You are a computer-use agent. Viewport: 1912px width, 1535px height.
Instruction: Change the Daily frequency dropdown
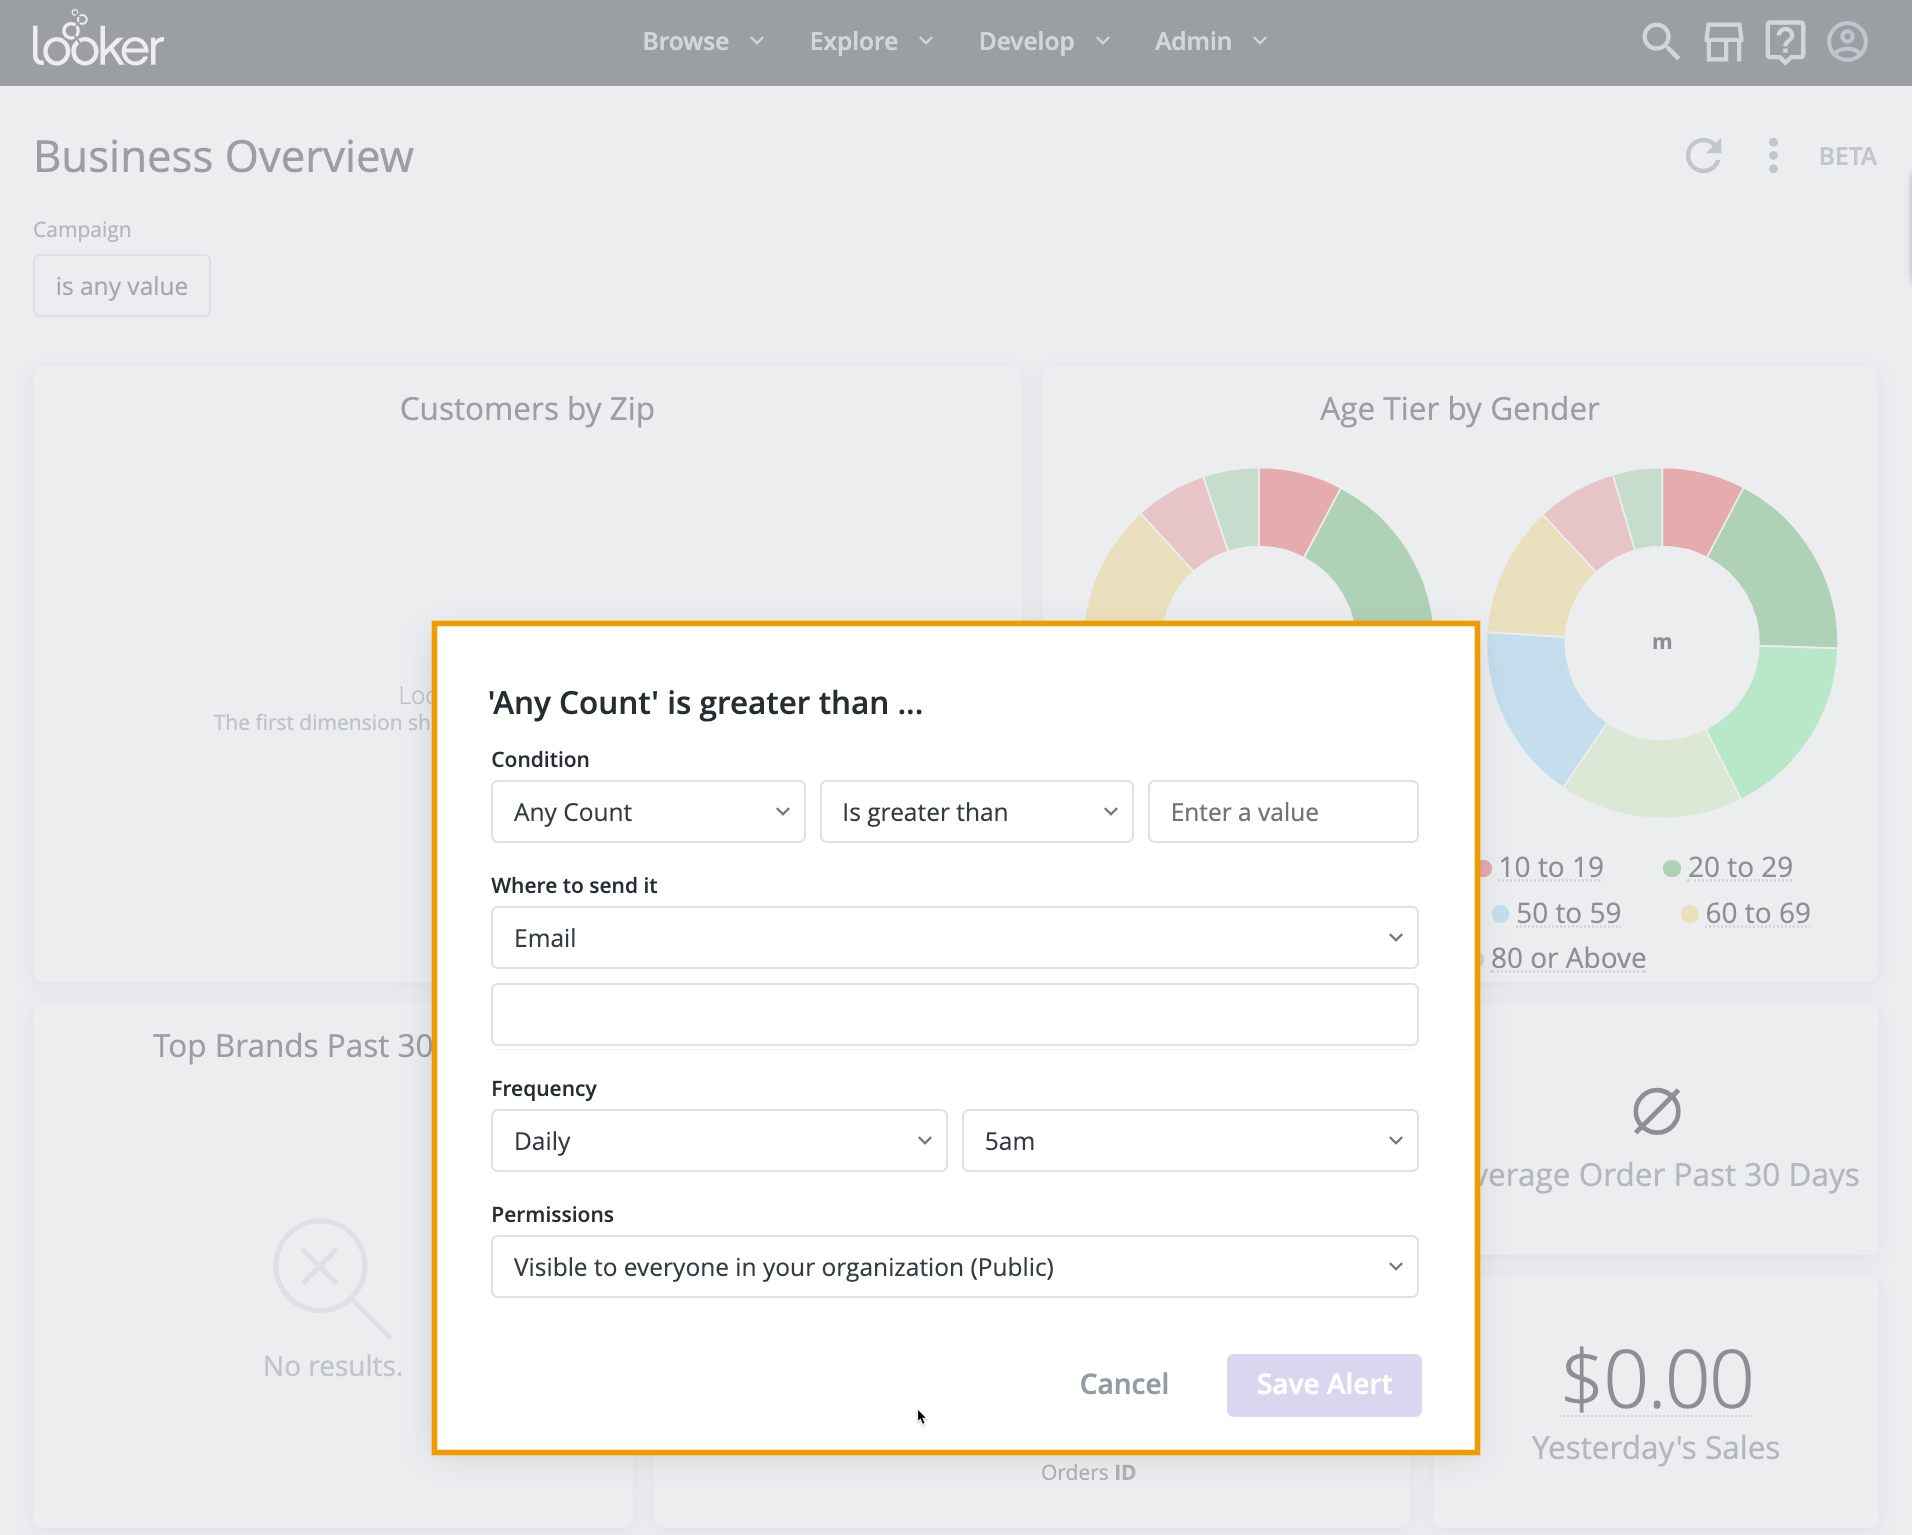(x=719, y=1141)
